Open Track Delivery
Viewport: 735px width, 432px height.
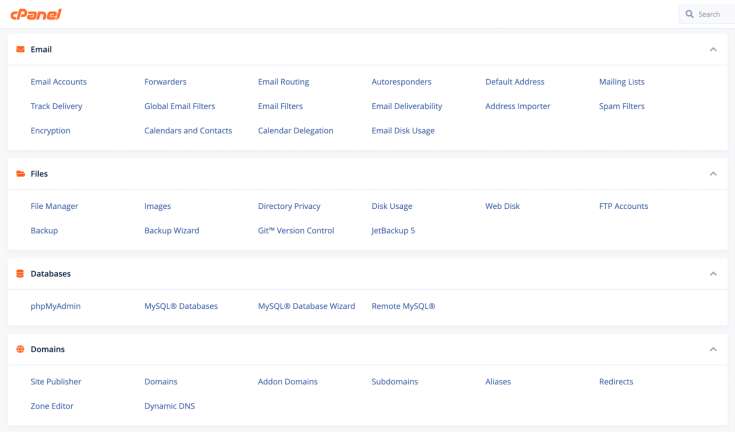(56, 106)
